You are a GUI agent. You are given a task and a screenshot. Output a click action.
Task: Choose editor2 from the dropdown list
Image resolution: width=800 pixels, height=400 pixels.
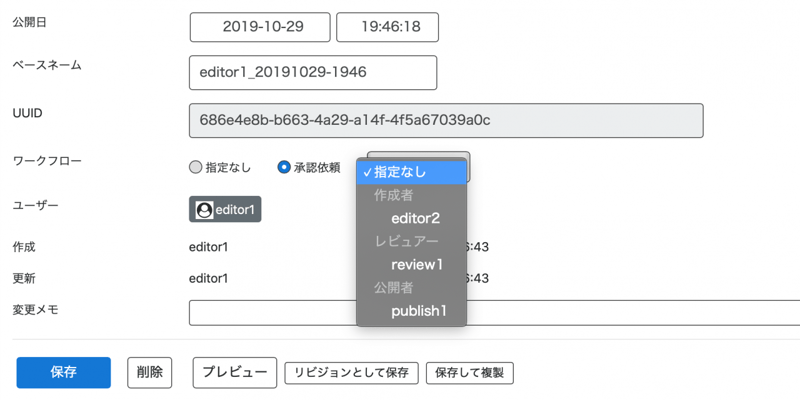[x=415, y=218]
